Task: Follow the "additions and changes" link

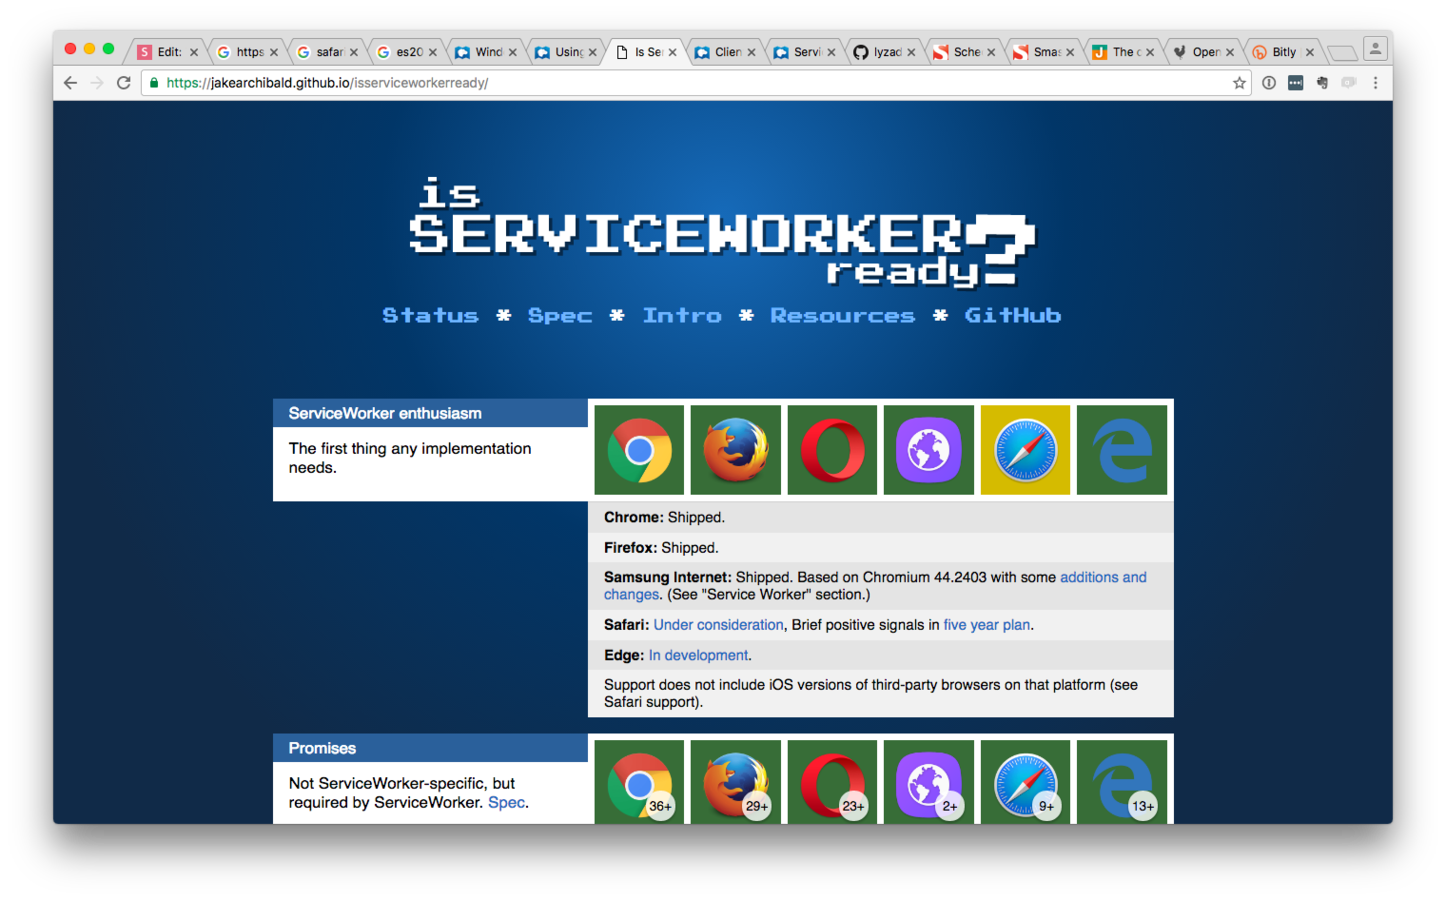Action: coord(1103,577)
